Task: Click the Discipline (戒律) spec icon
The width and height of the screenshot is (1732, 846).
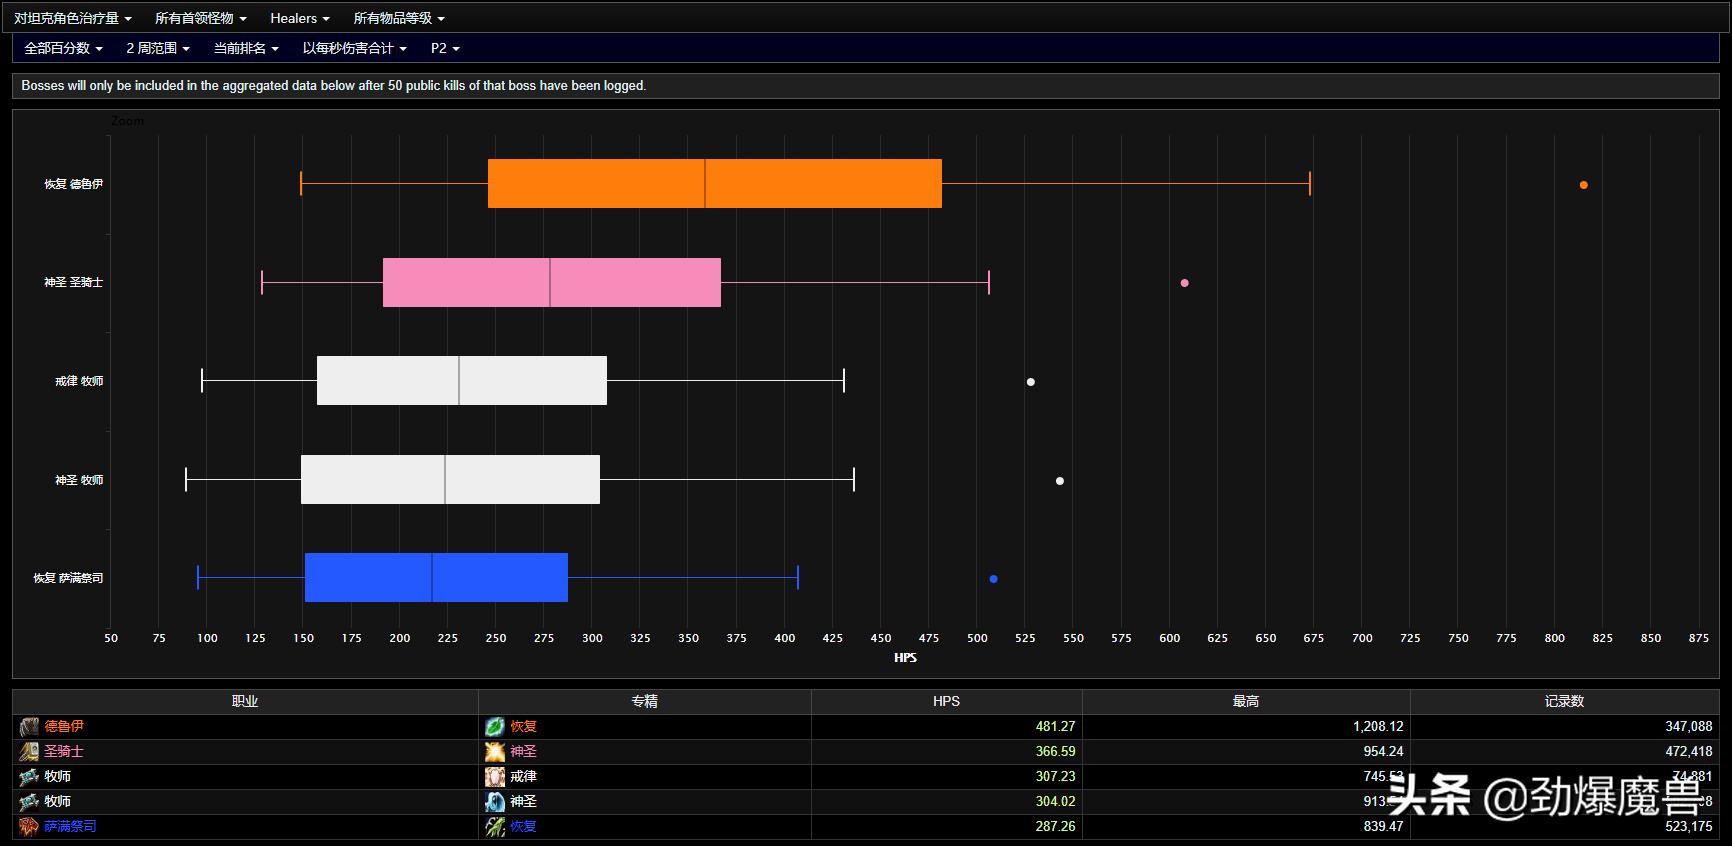Action: coord(495,777)
